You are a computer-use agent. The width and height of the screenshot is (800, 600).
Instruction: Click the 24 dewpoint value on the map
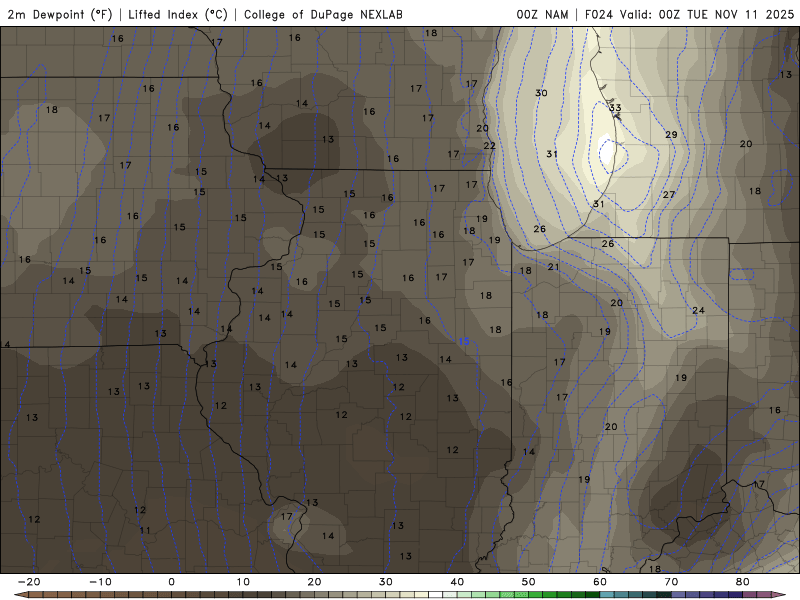[698, 310]
